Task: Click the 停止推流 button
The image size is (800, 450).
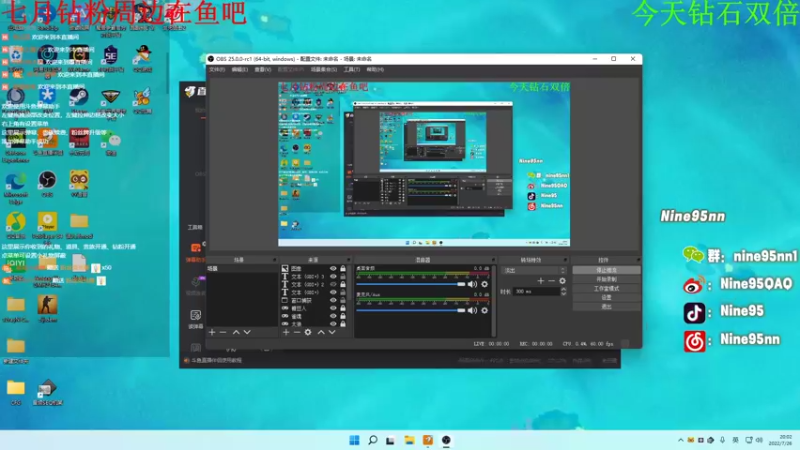Action: pyautogui.click(x=606, y=270)
